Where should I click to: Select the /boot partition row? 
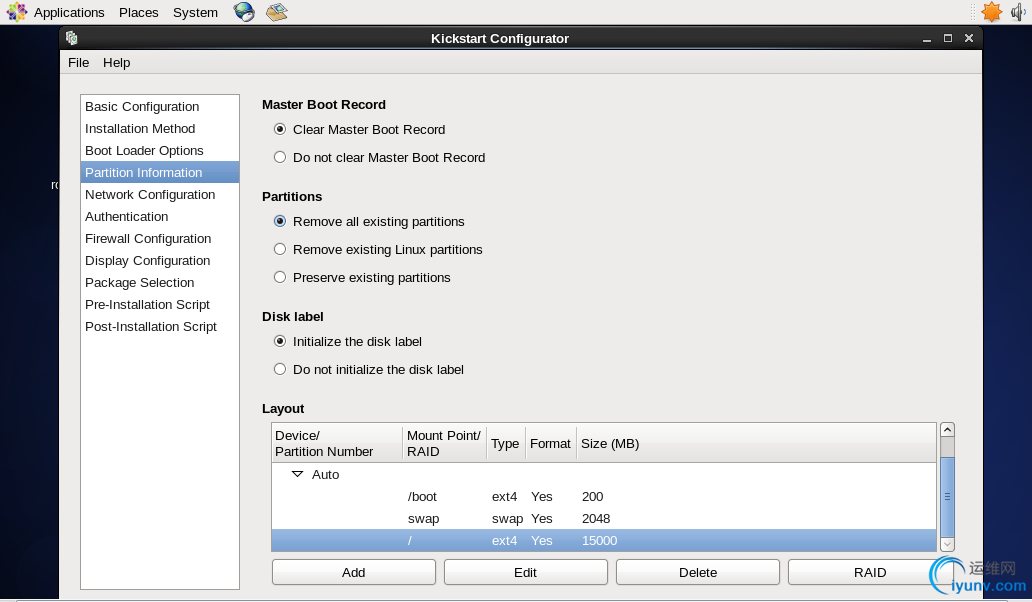point(604,497)
